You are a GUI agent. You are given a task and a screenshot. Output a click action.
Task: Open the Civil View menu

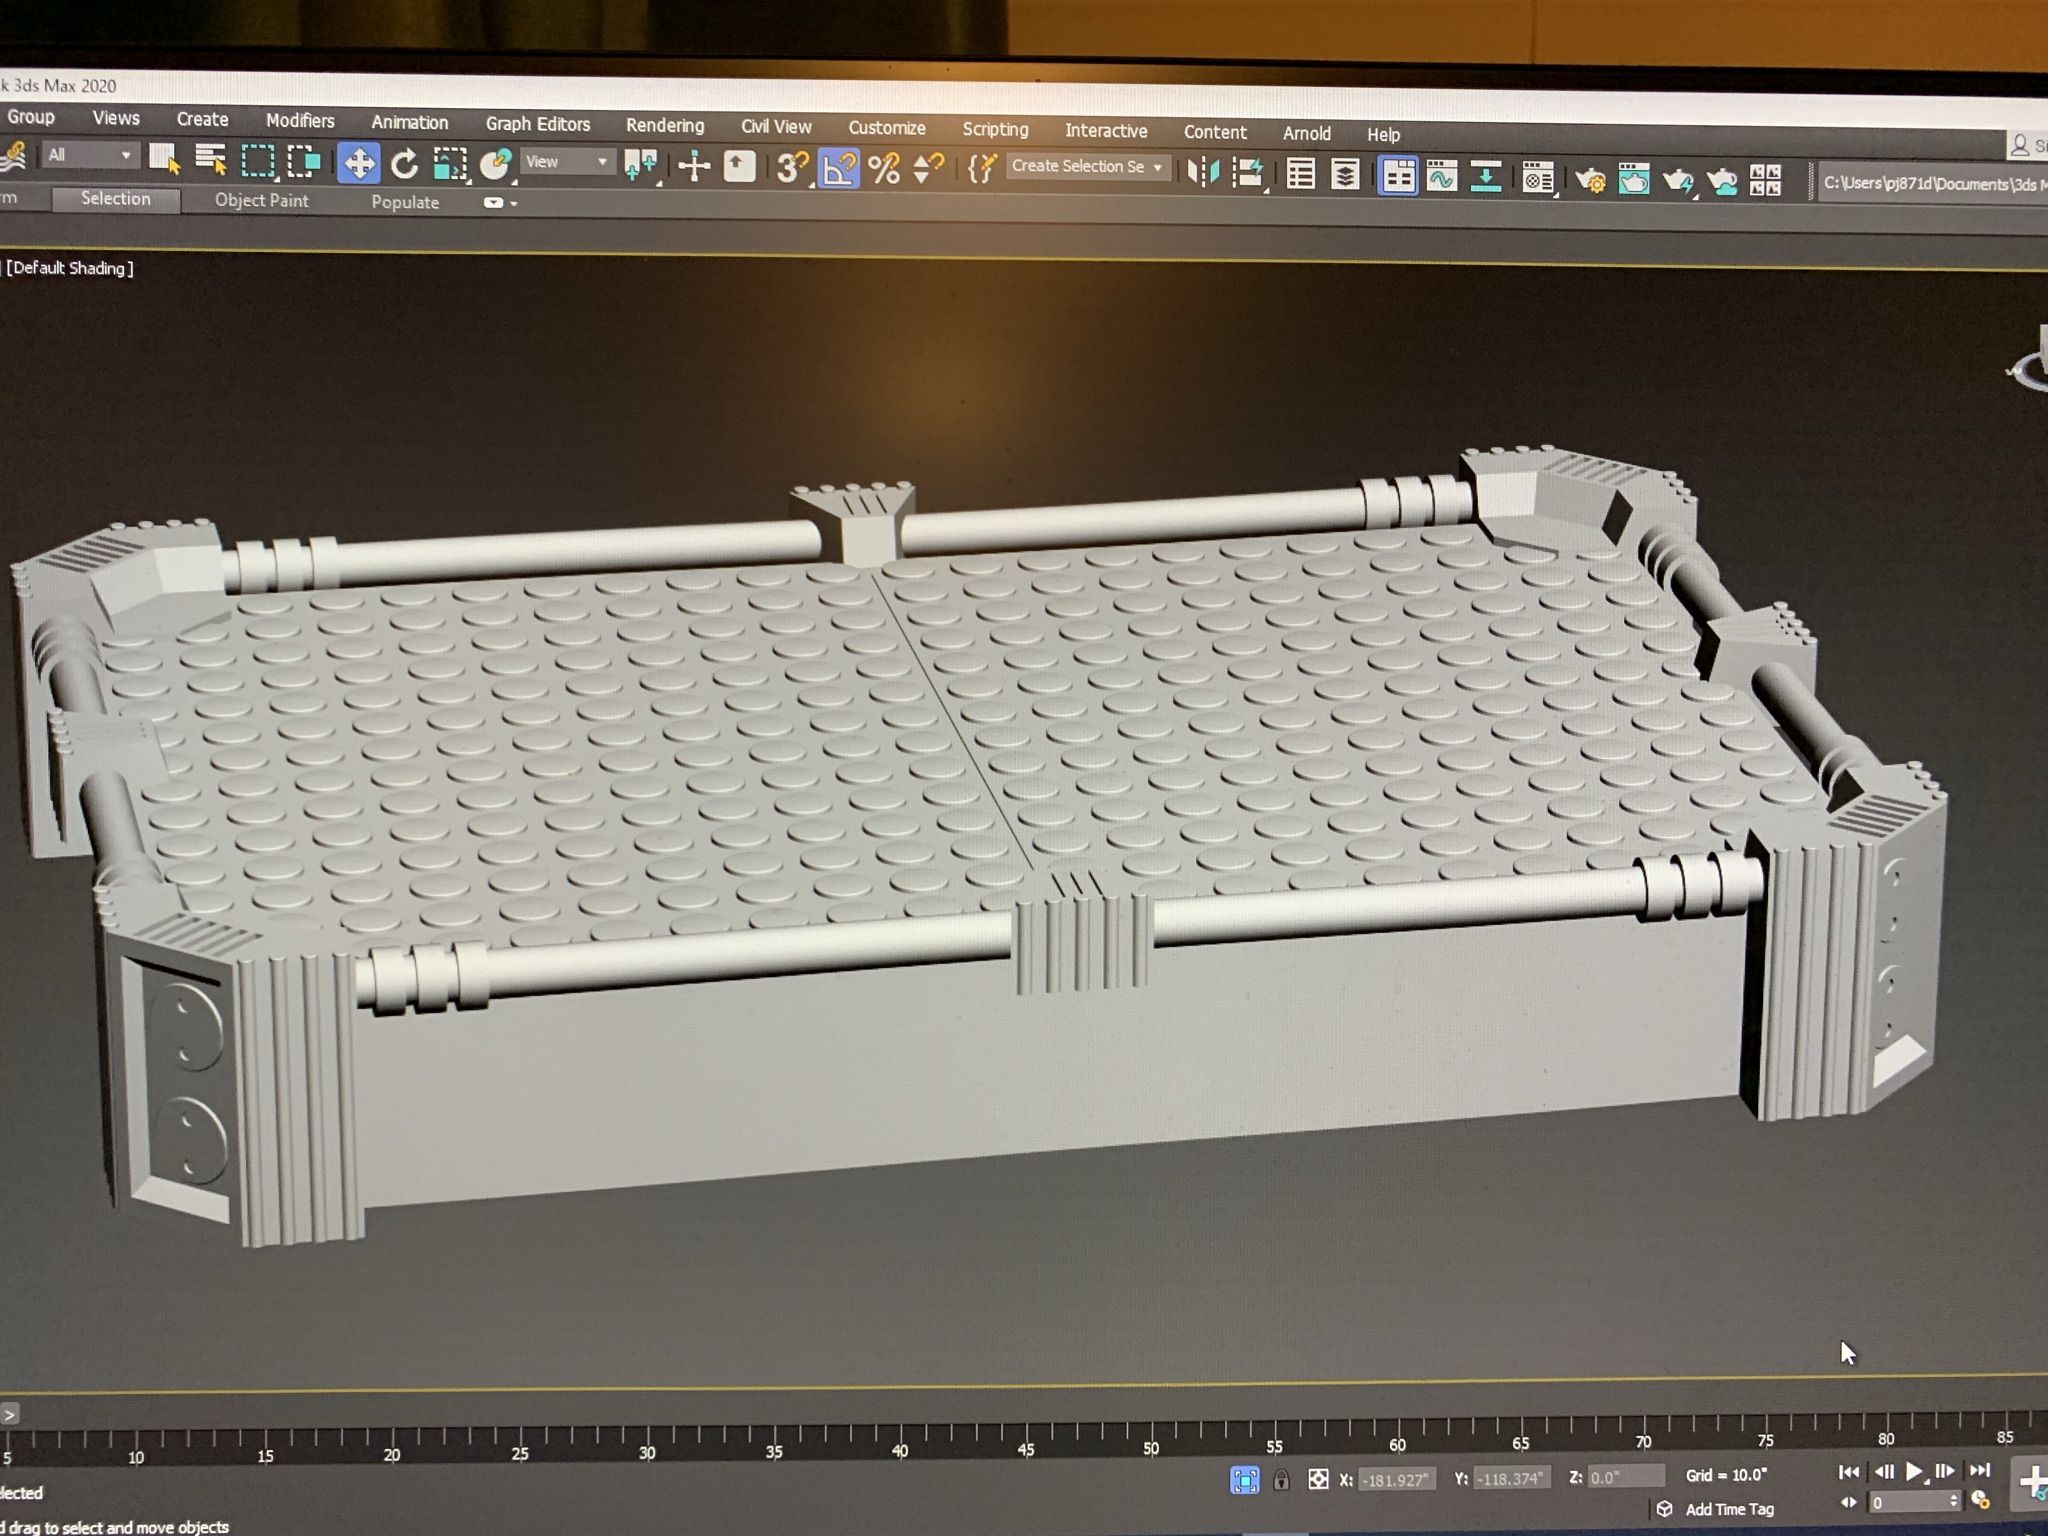(x=776, y=127)
